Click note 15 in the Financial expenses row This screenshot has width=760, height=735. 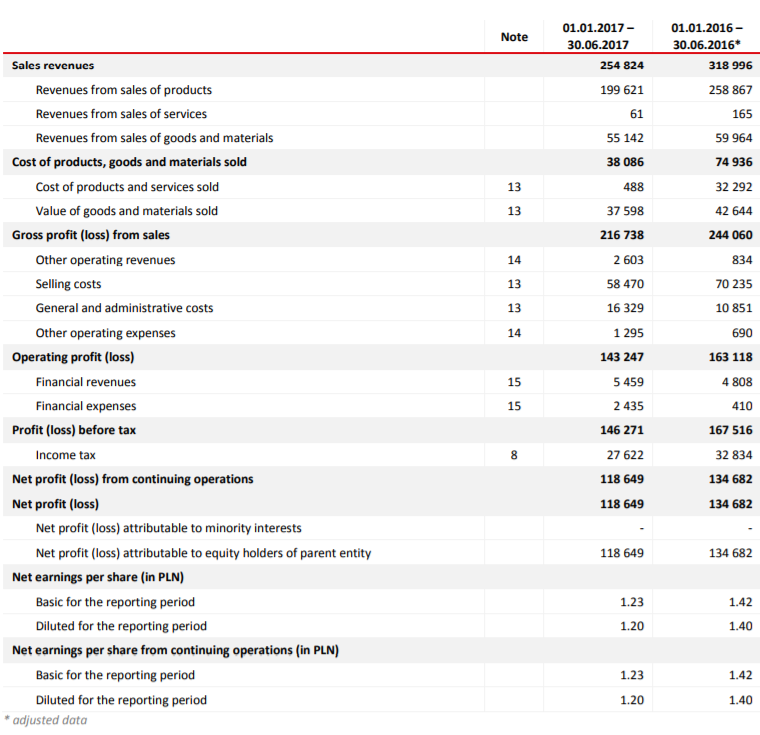(514, 406)
